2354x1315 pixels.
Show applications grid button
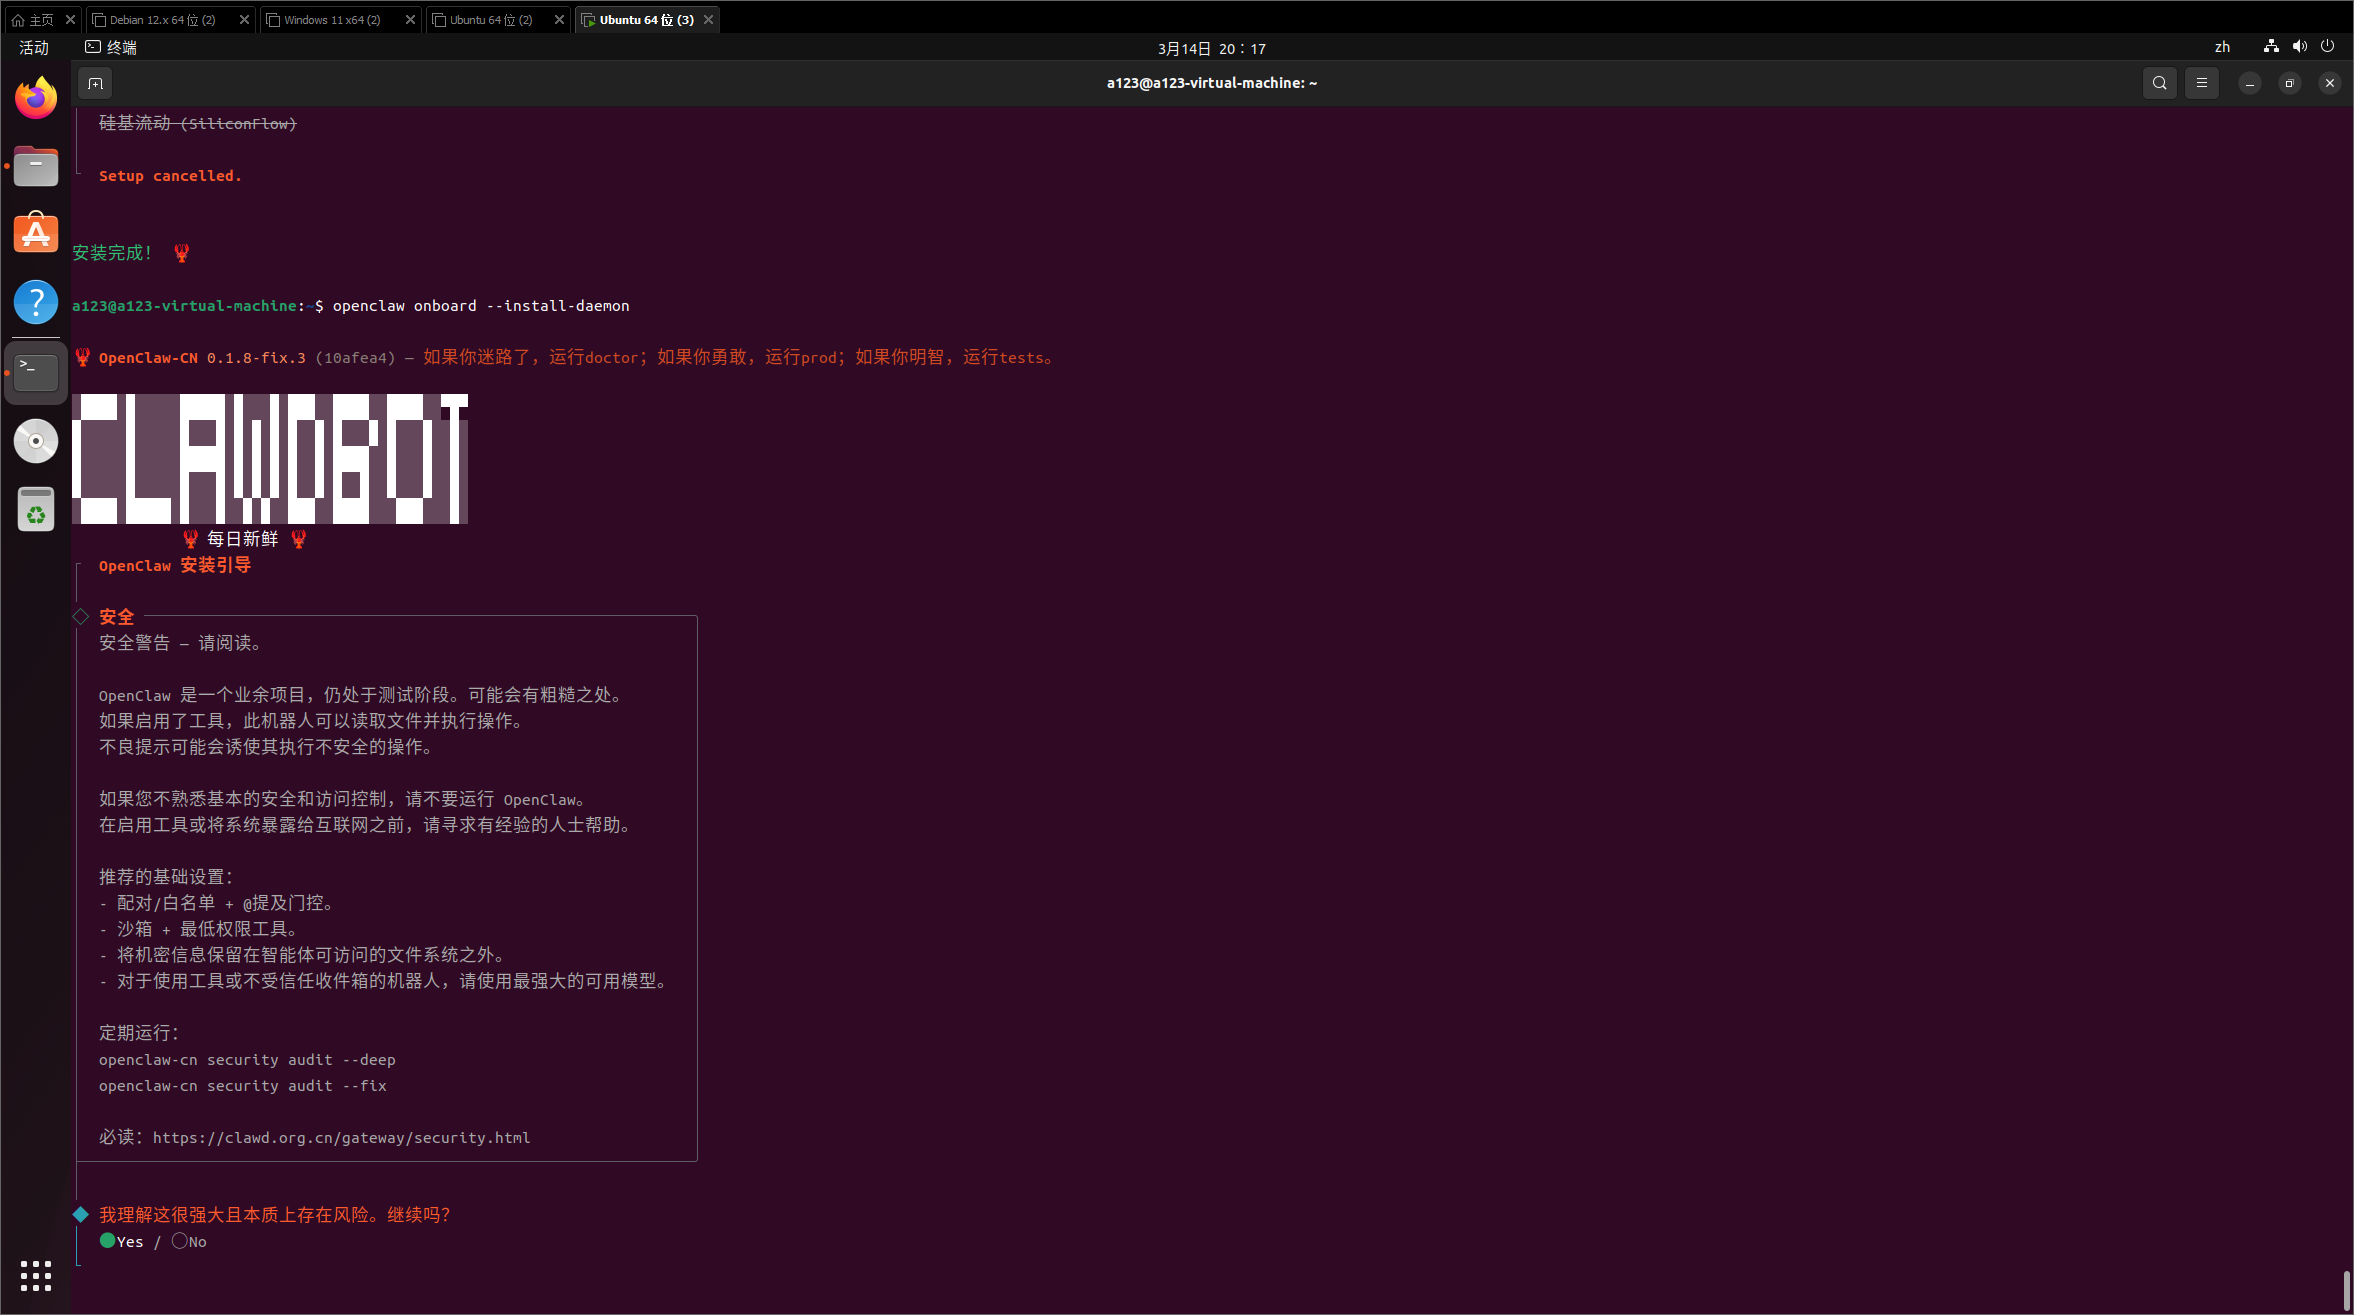[x=36, y=1275]
